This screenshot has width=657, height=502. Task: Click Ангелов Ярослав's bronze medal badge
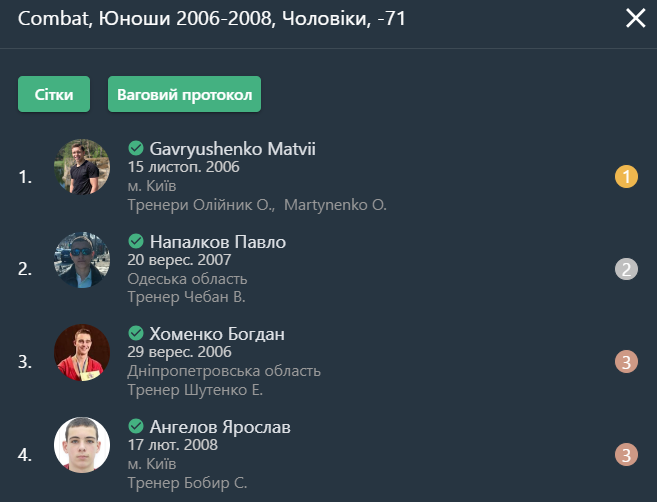[626, 455]
